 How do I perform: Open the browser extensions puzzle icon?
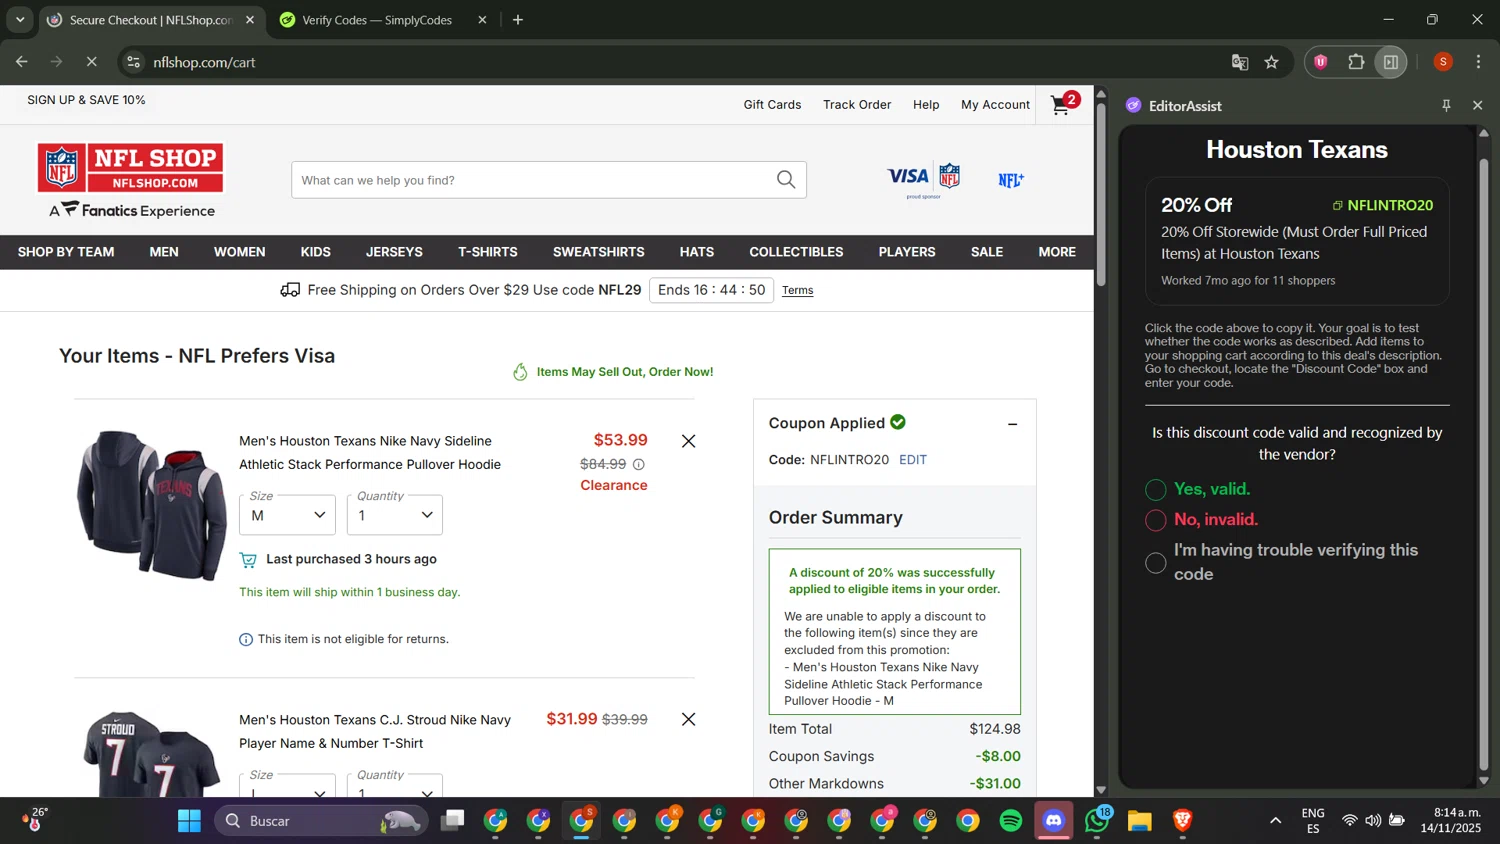1356,62
